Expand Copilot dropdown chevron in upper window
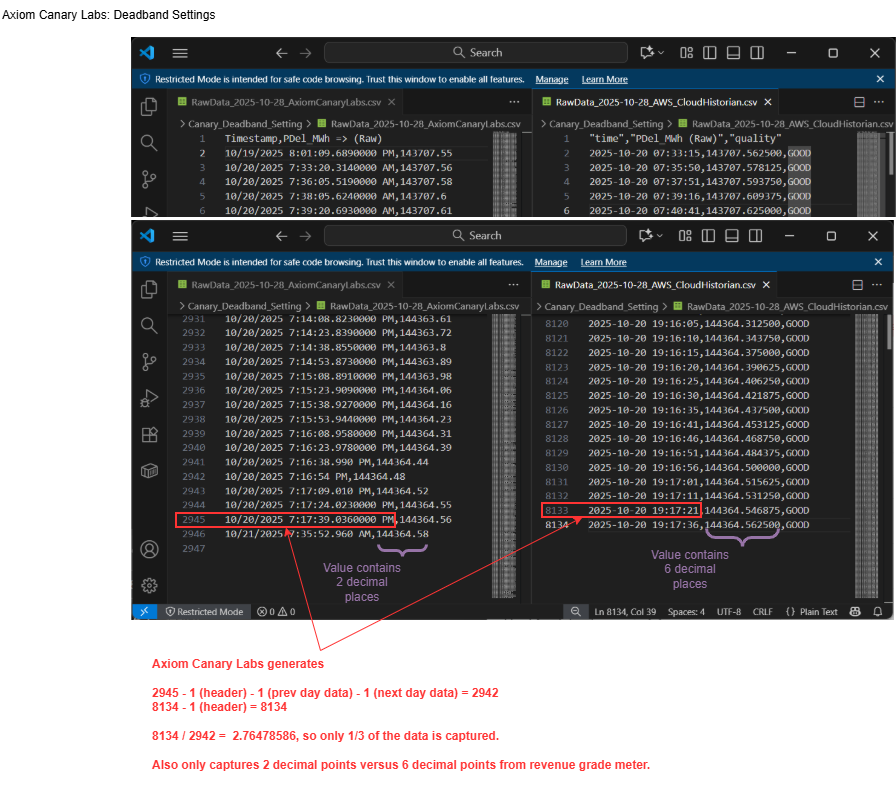Viewport: 896px width, 800px height. click(x=661, y=53)
